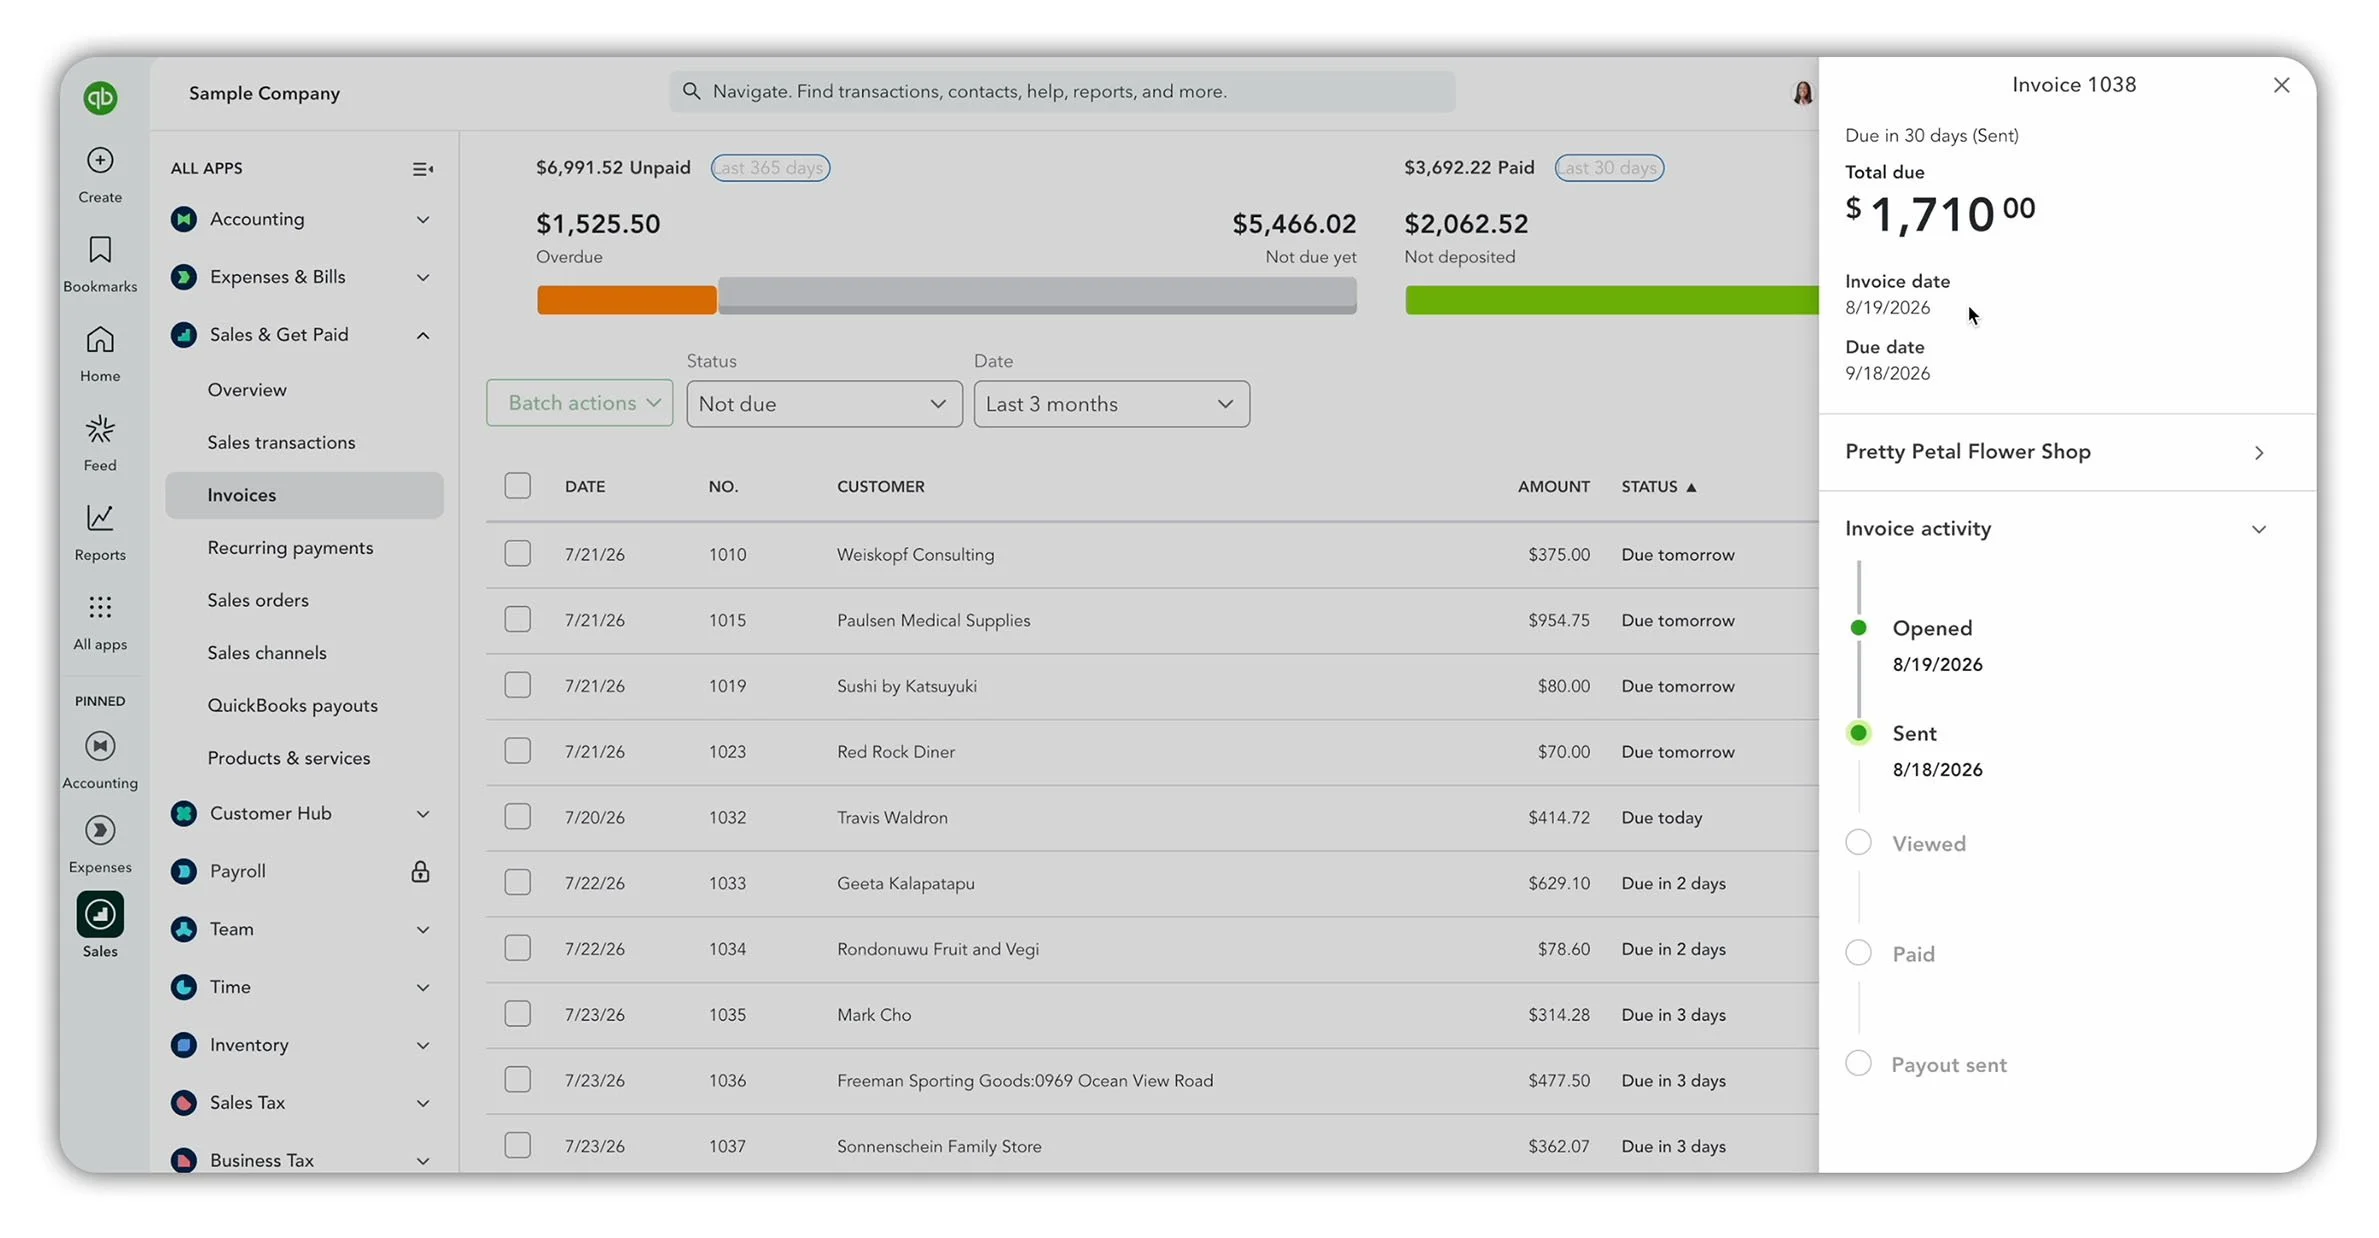
Task: Collapse the Invoice activity section
Action: (x=2258, y=529)
